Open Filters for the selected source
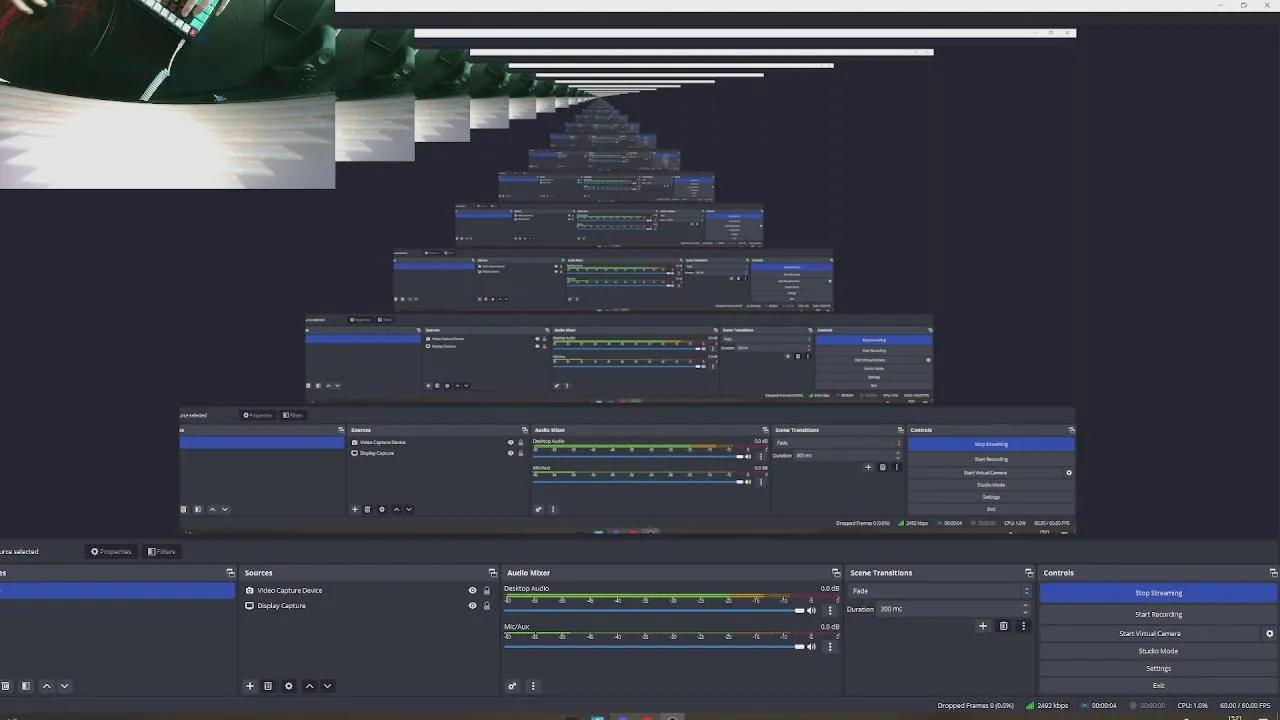 [161, 551]
